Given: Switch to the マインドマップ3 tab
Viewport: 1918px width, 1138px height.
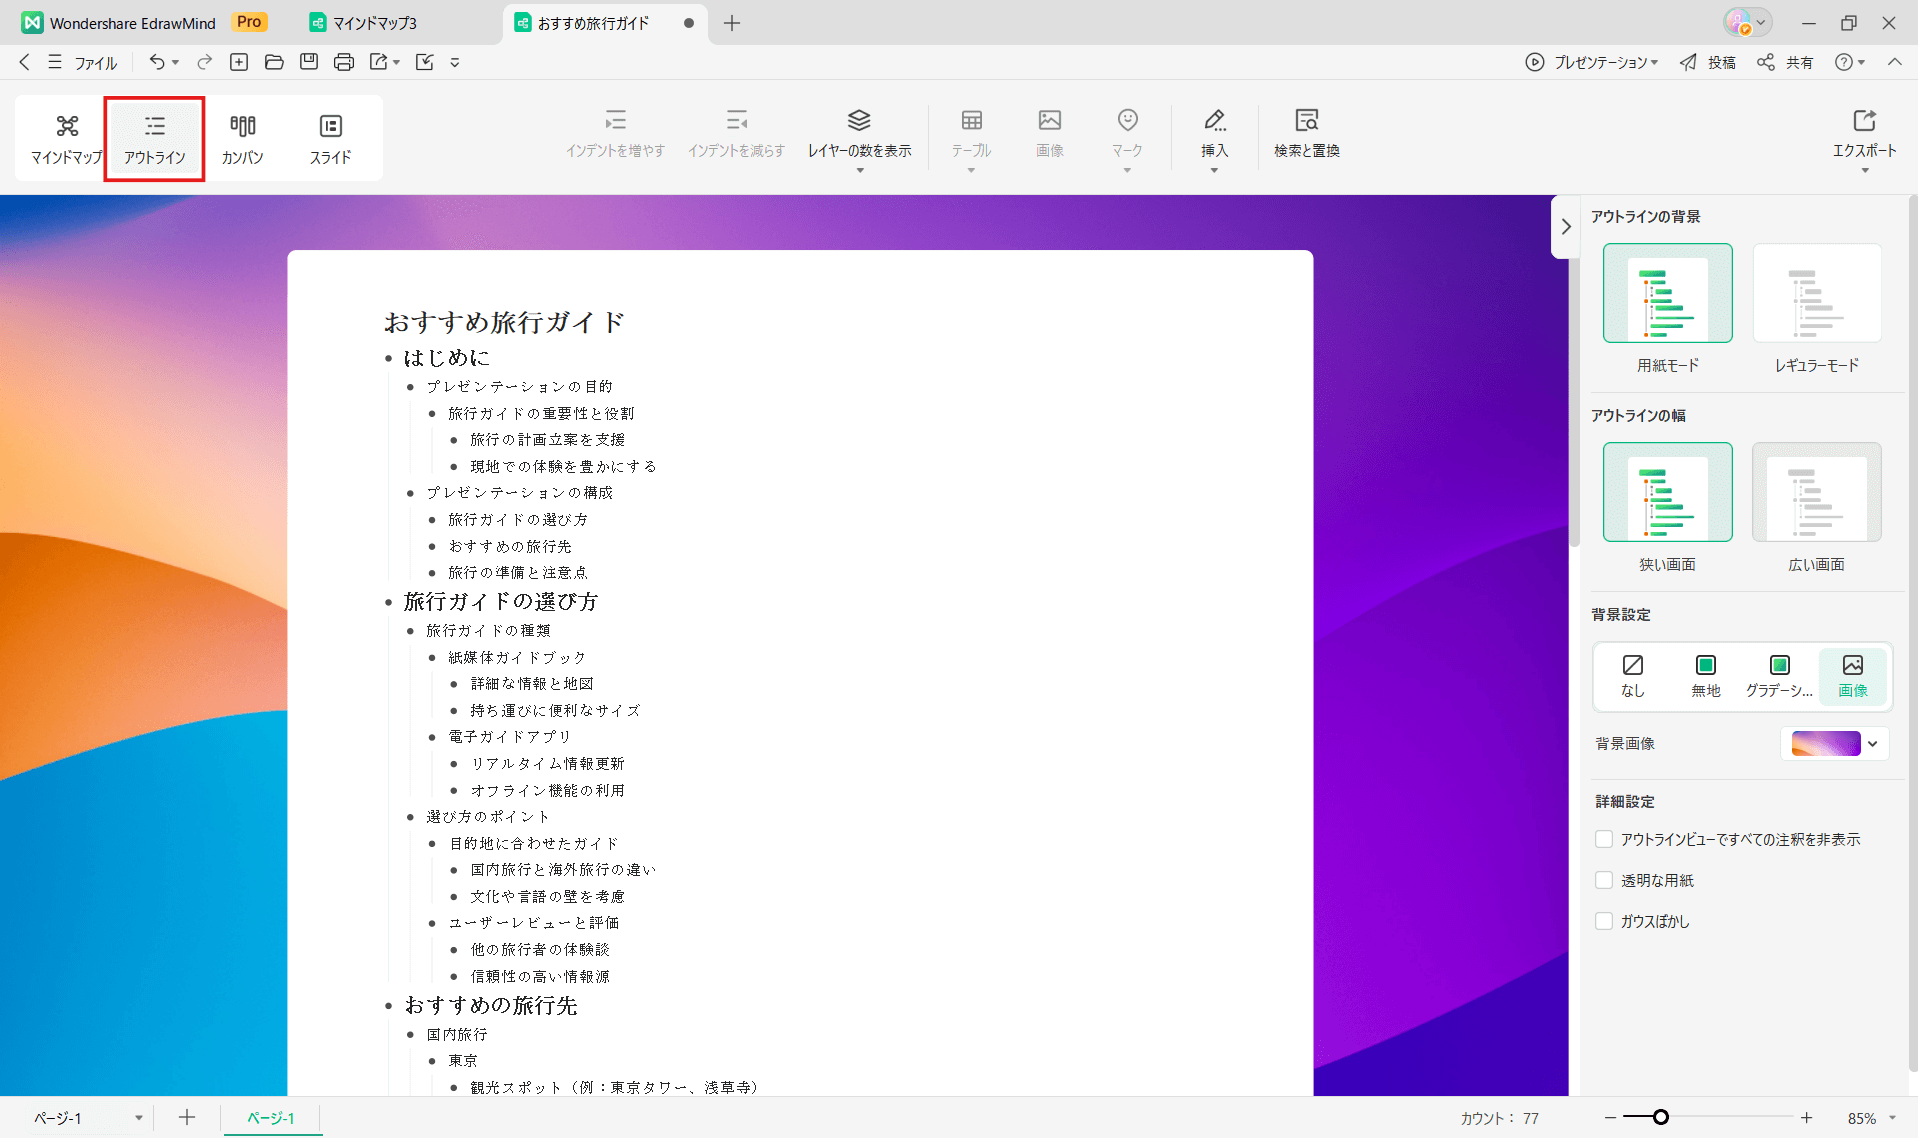Looking at the screenshot, I should (x=373, y=23).
